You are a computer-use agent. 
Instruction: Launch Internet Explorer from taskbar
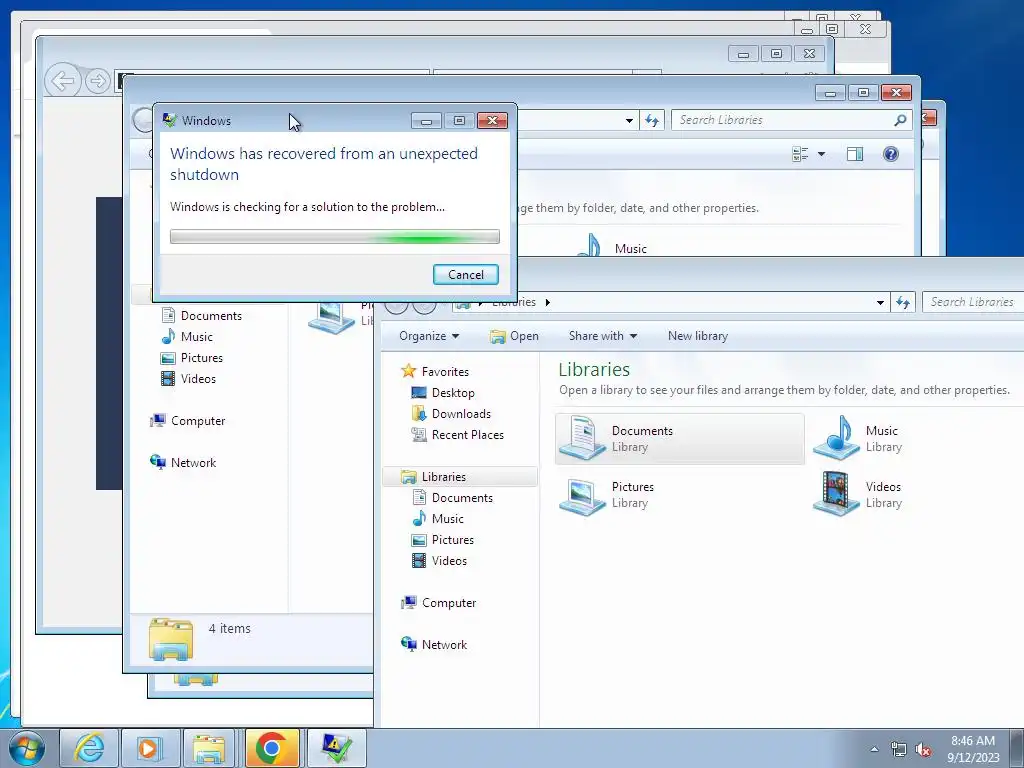click(x=89, y=748)
